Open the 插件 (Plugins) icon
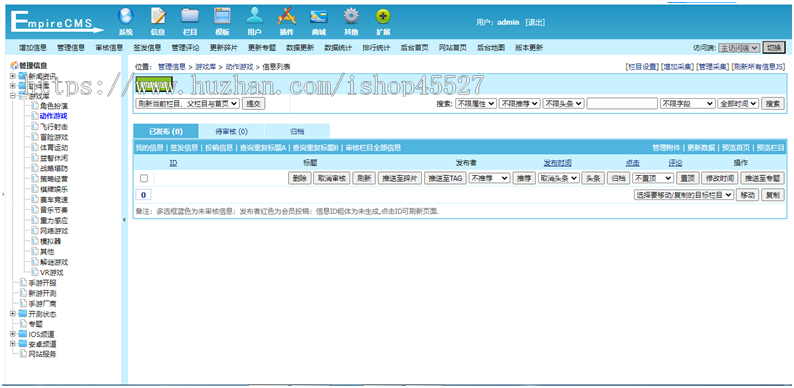Viewport: 794px width, 388px height. (286, 17)
